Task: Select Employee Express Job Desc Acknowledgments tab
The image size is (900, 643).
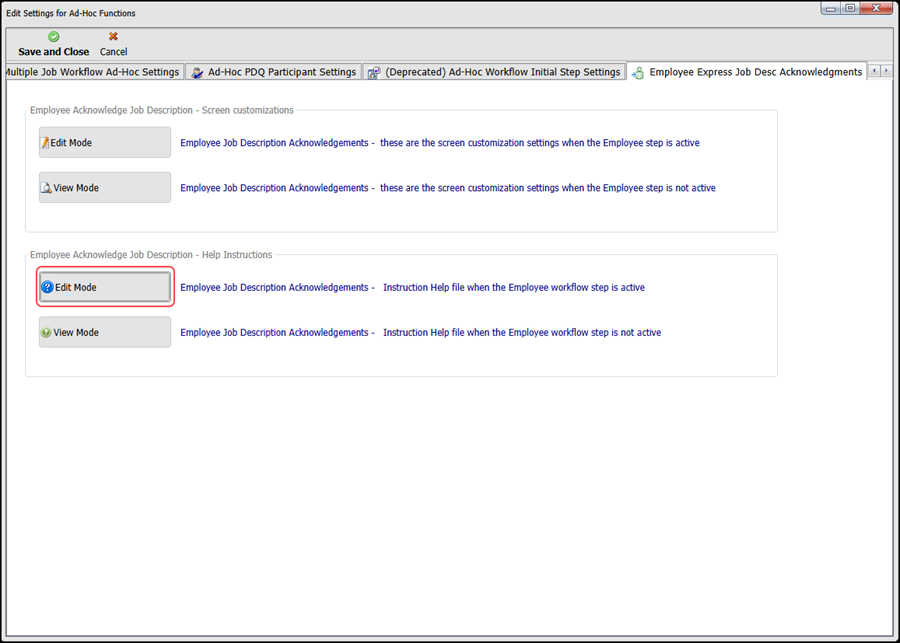Action: click(x=746, y=72)
